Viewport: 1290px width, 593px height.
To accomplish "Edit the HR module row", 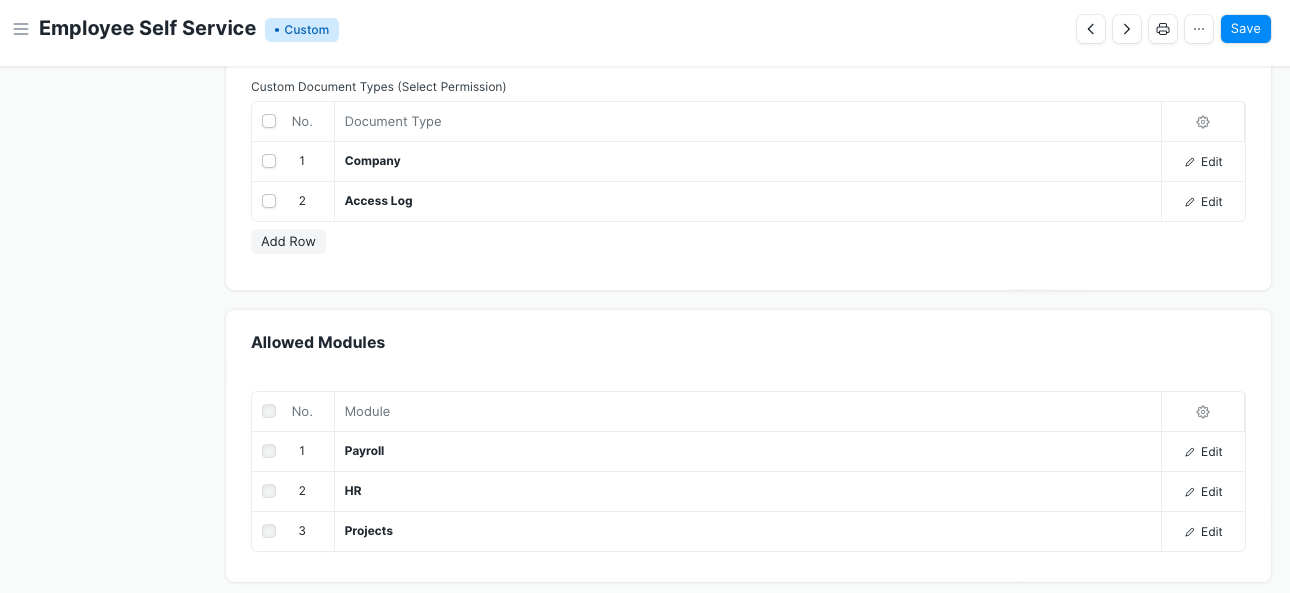I will [x=1204, y=492].
